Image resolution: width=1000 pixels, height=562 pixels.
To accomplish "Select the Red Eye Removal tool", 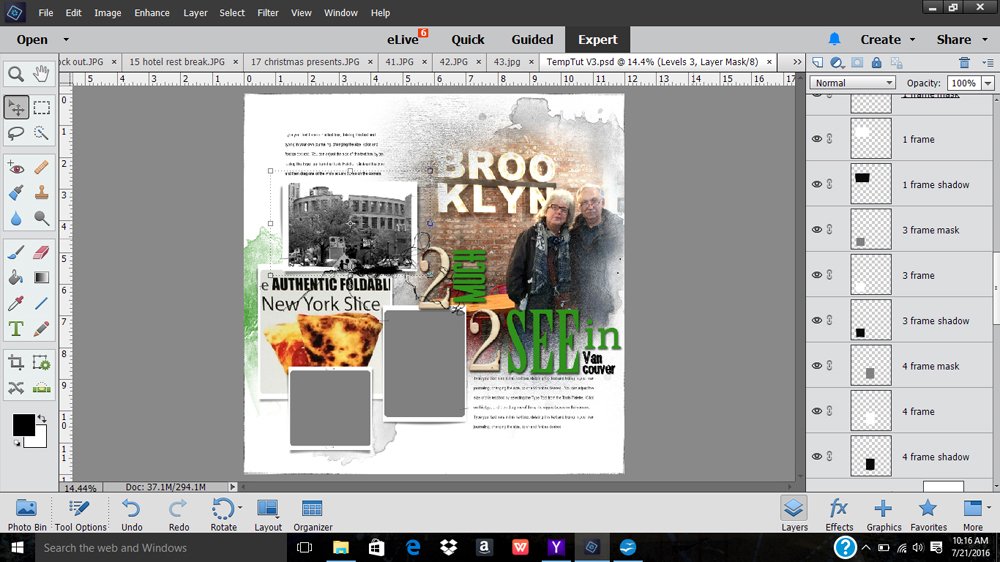I will (x=16, y=168).
